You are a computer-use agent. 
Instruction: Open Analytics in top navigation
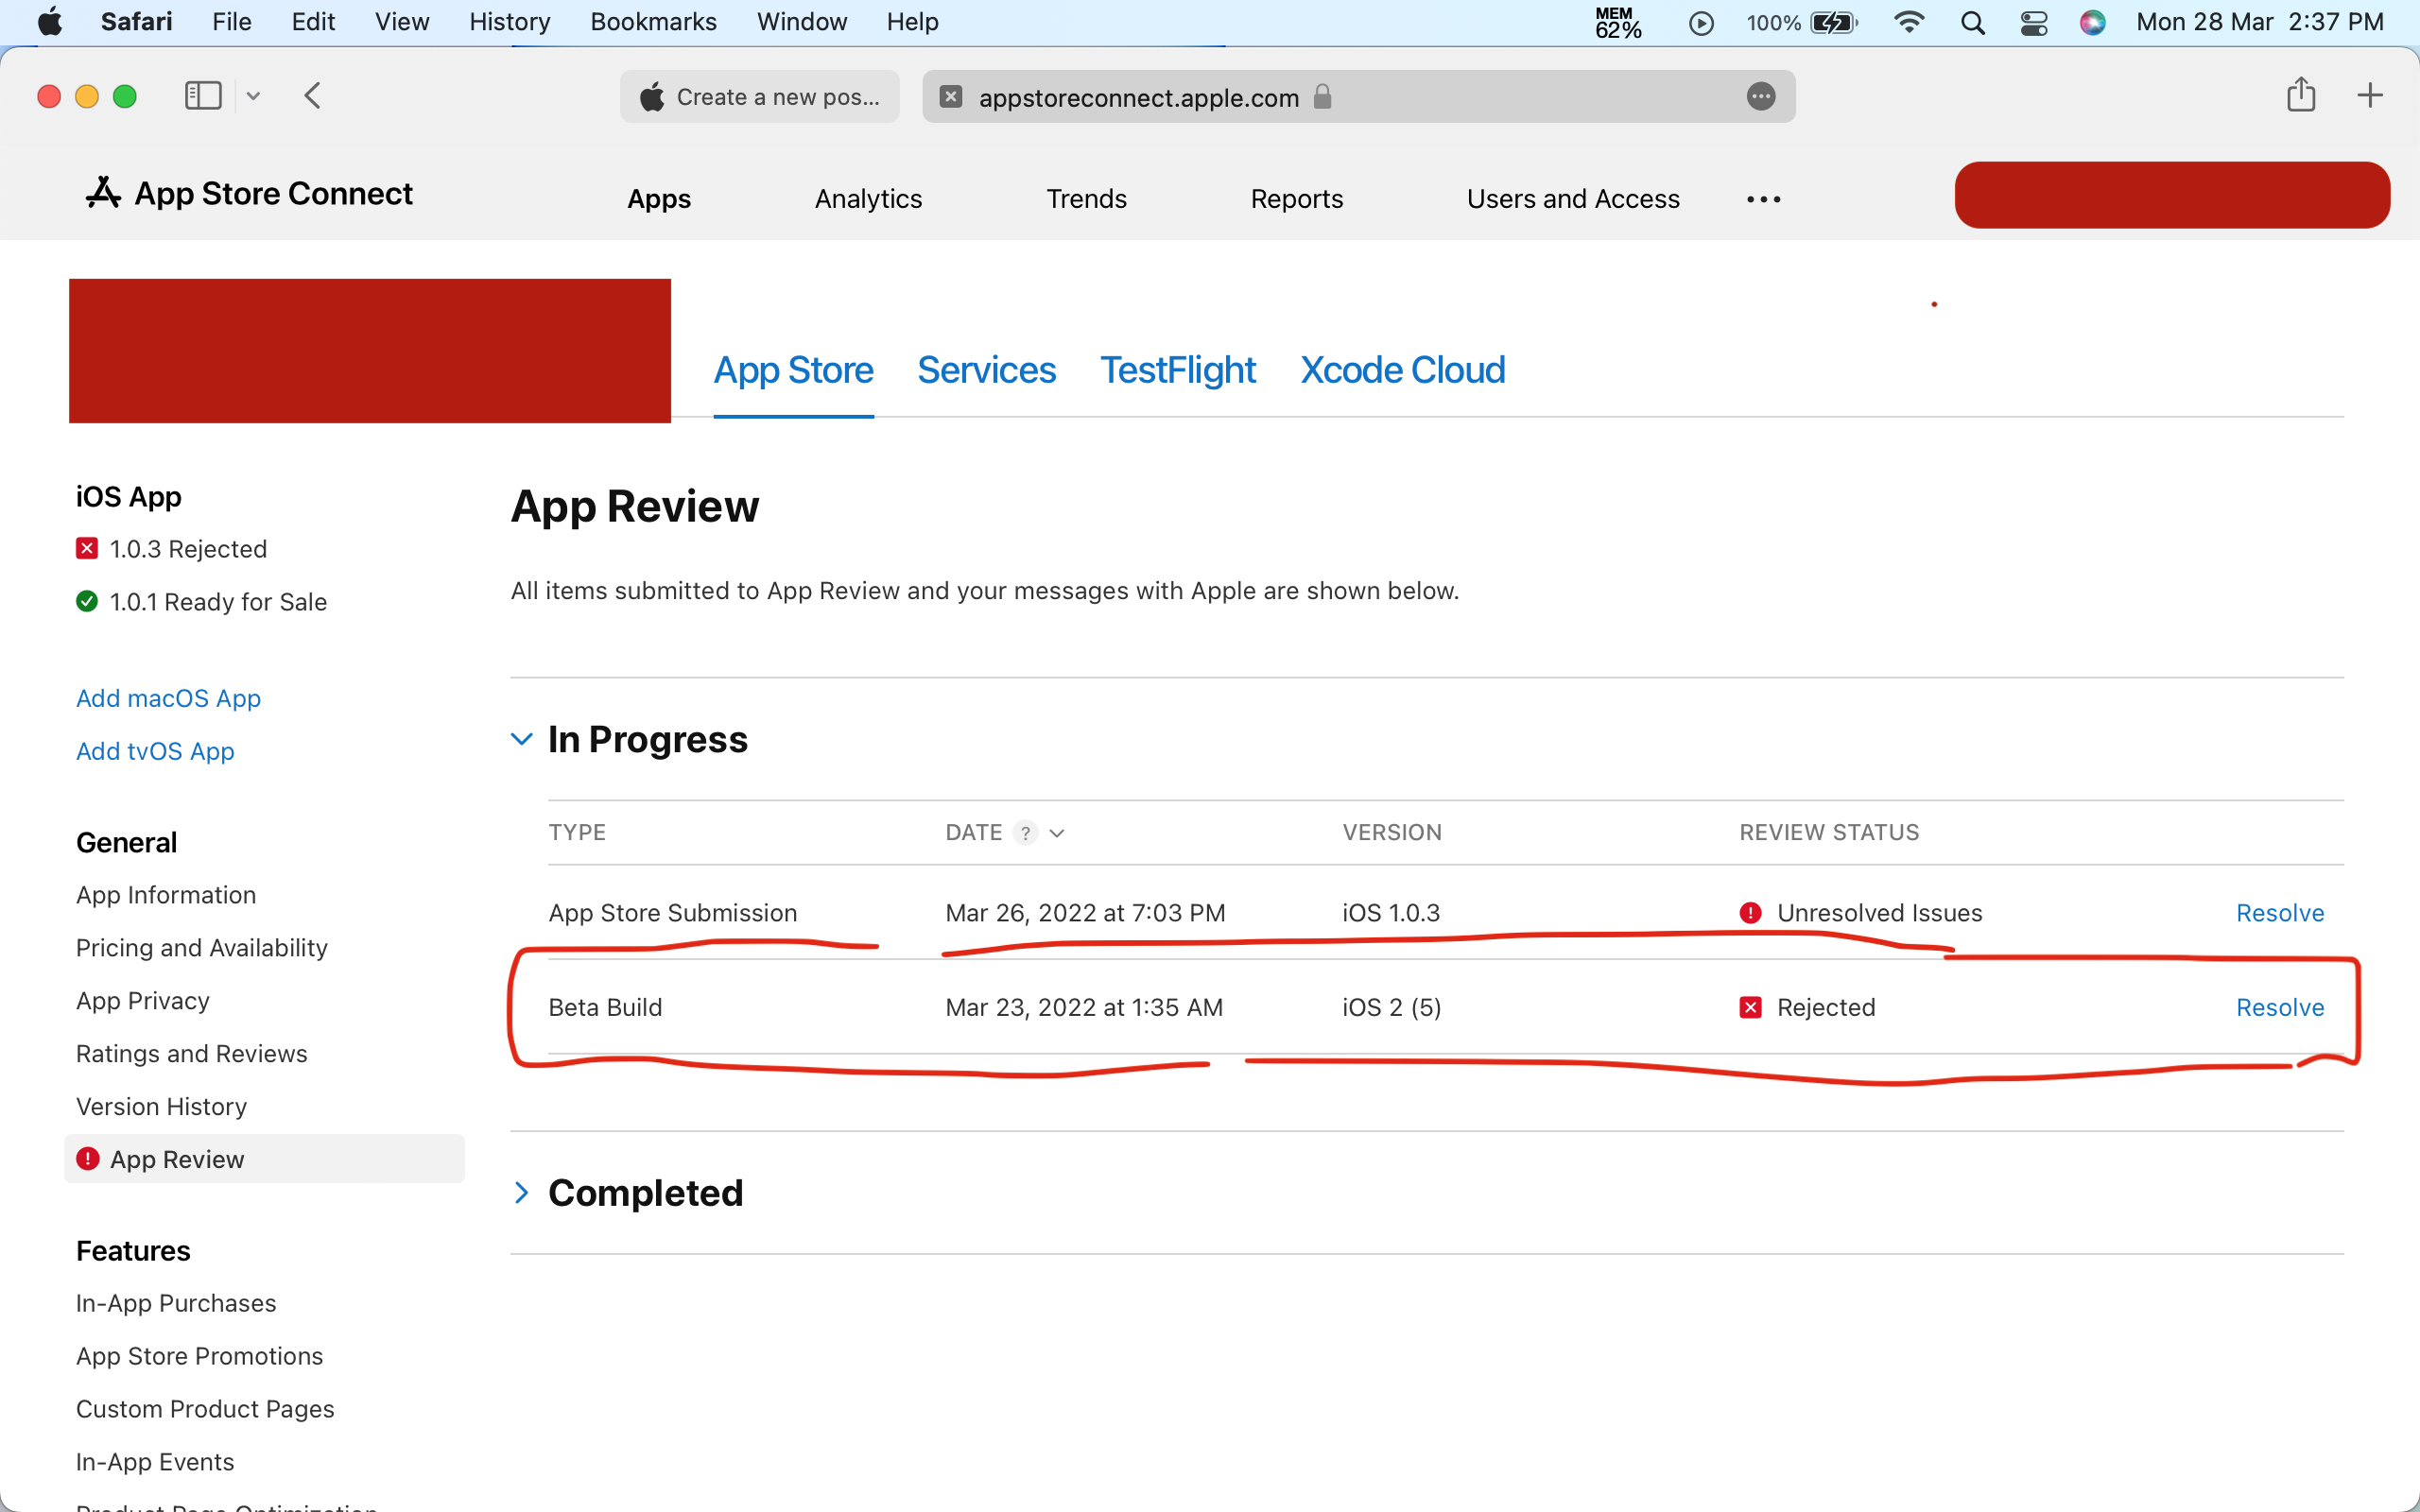coord(868,199)
